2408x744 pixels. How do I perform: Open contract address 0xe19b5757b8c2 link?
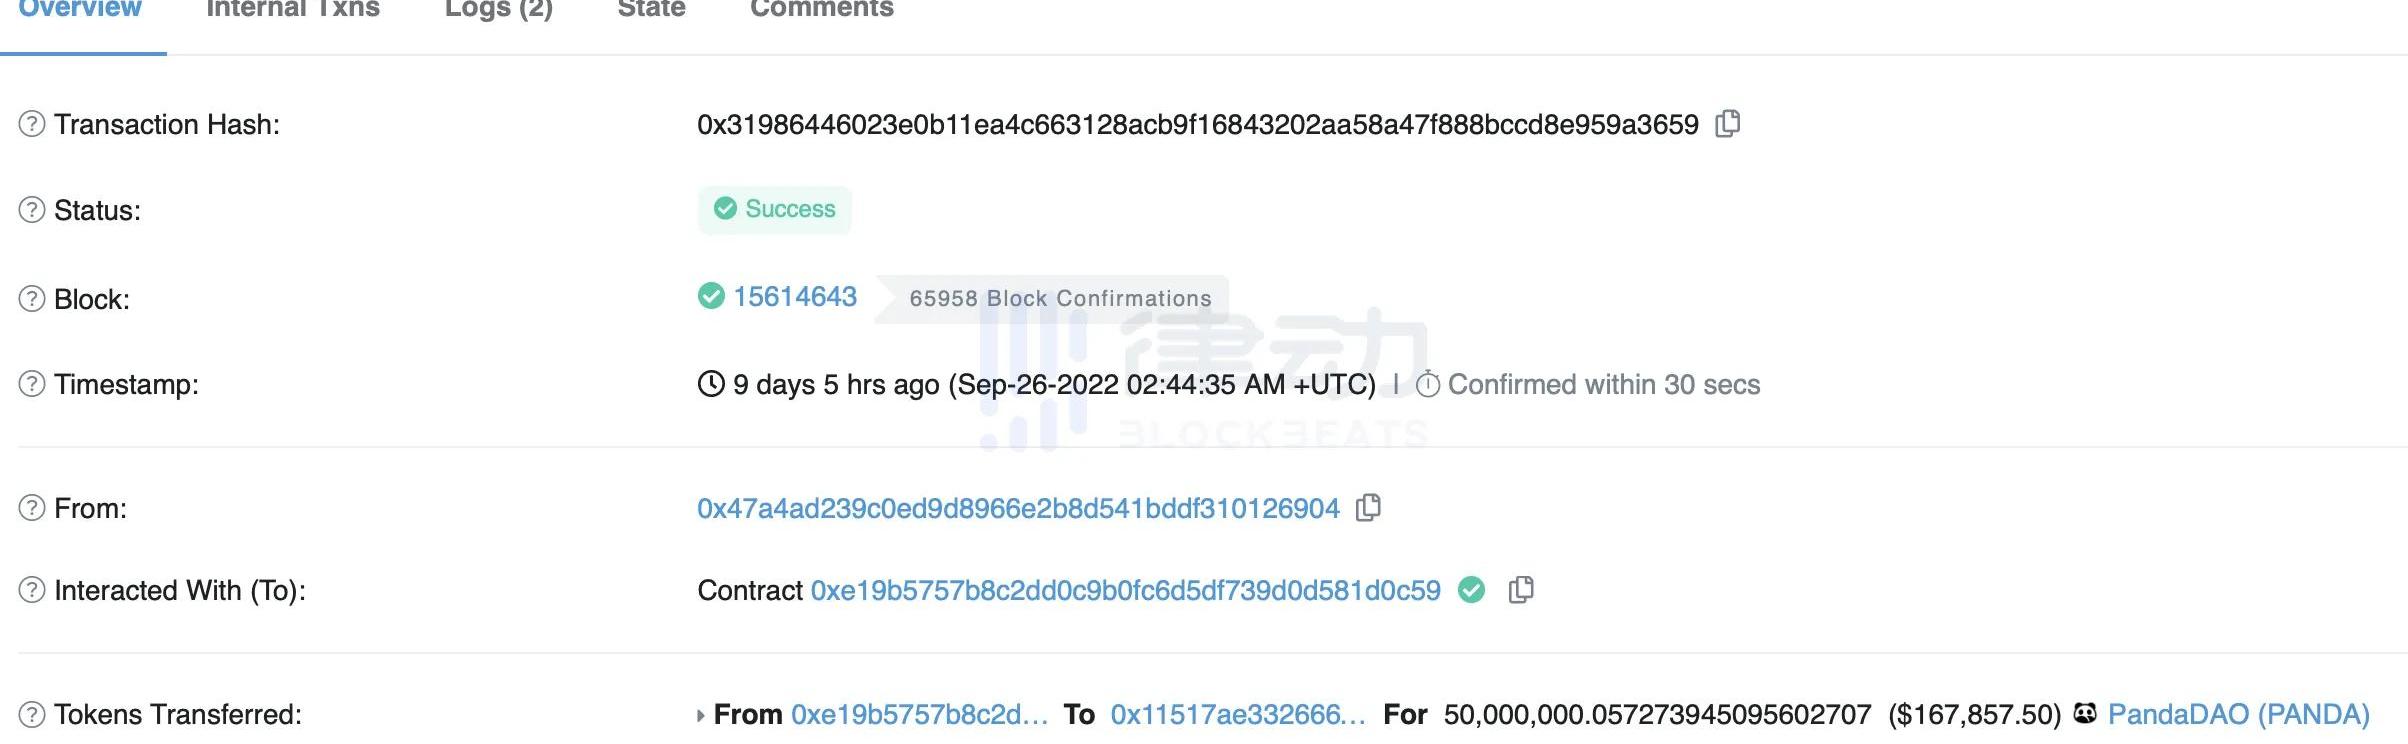click(x=1125, y=590)
